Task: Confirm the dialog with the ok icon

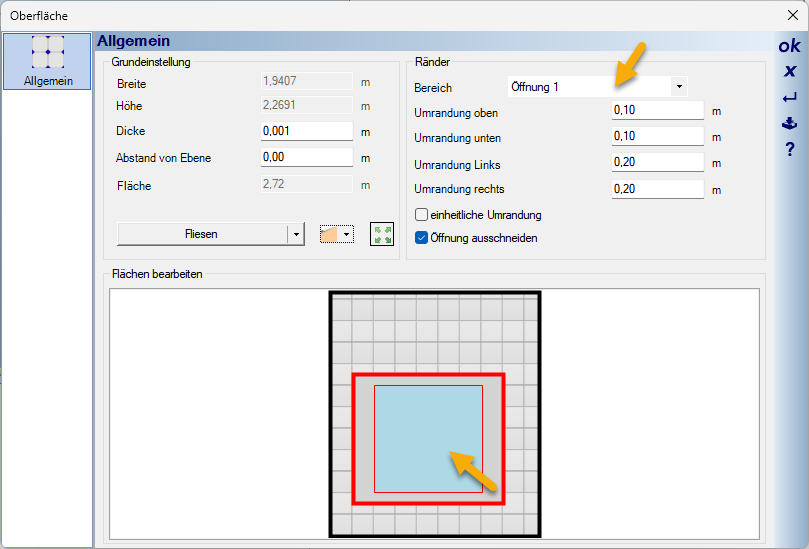Action: 789,46
